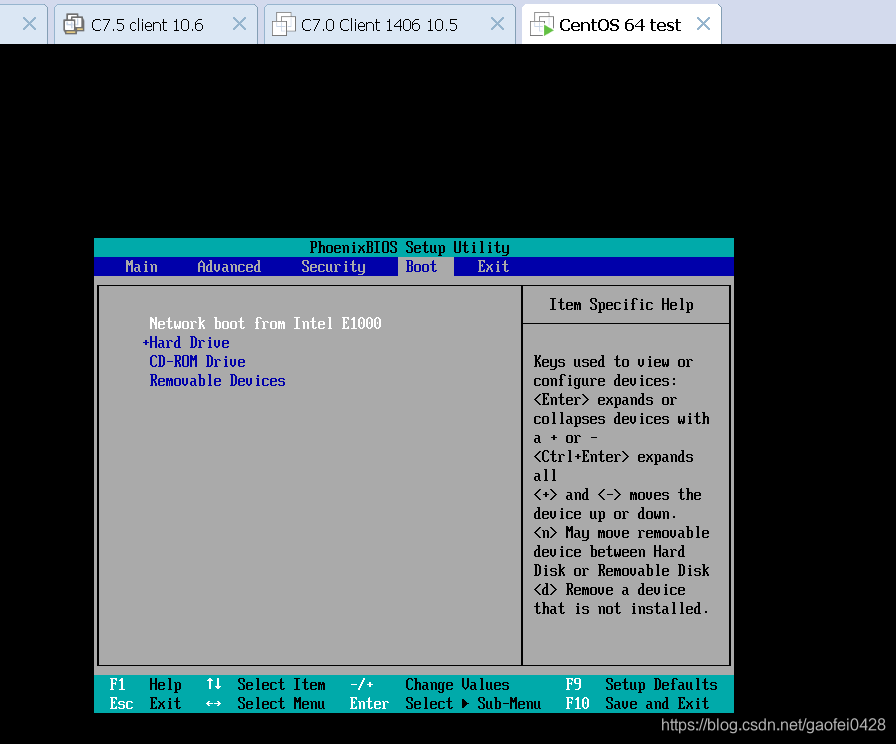This screenshot has height=744, width=896.
Task: Select the Hard Drive boot entry
Action: [189, 343]
